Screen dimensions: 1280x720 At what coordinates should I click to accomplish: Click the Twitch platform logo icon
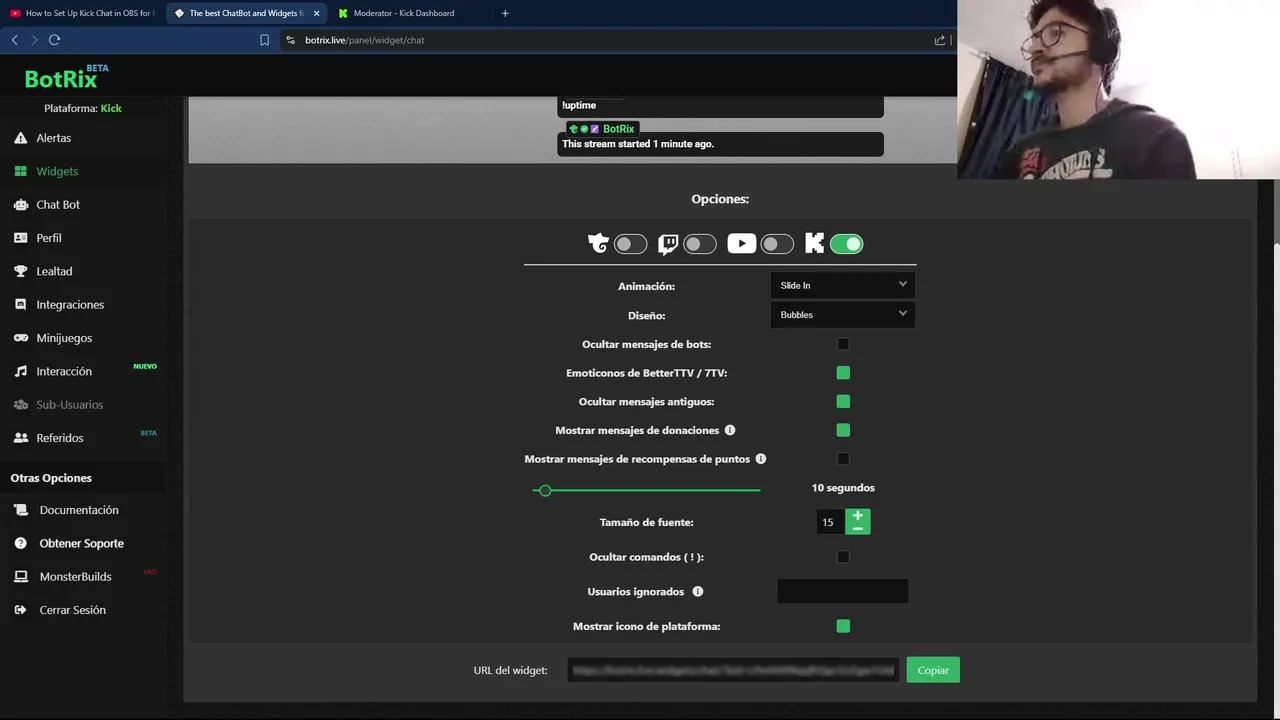pyautogui.click(x=668, y=243)
